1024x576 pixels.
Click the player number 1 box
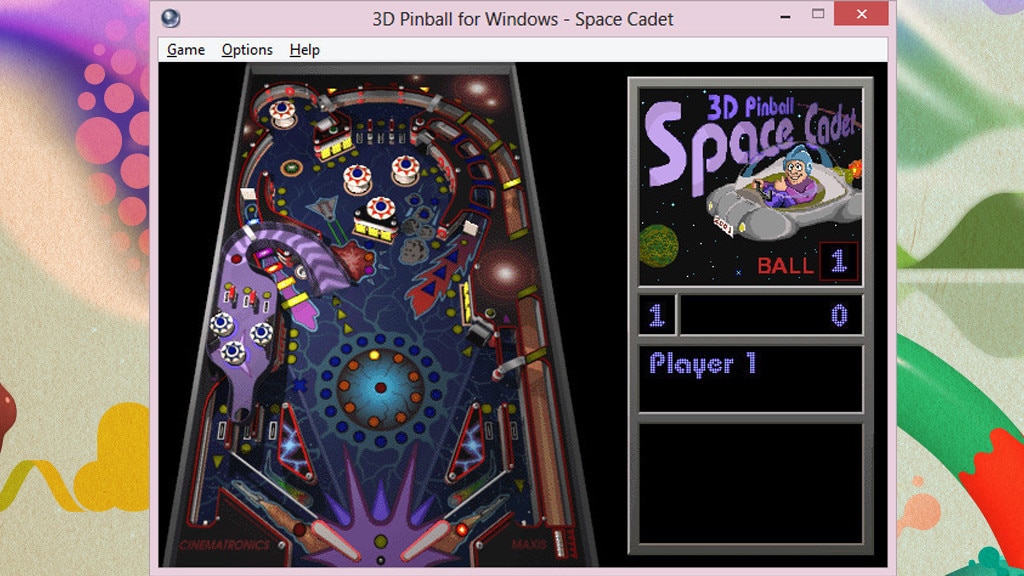tap(657, 315)
